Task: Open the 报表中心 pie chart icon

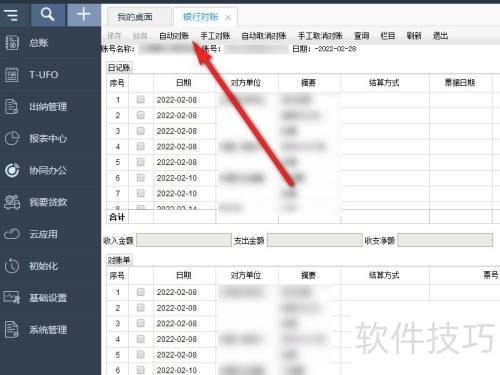Action: (x=12, y=138)
